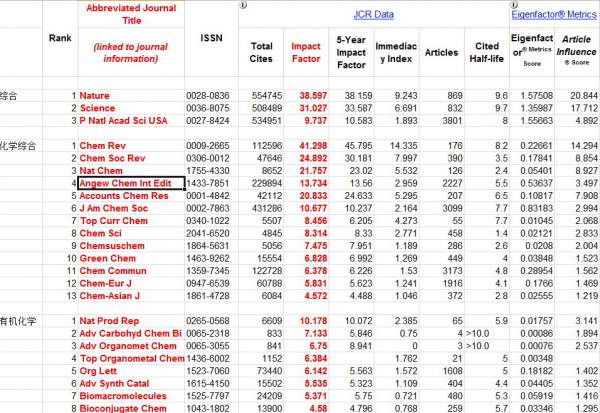Select the Rank column header
The image size is (600, 413).
pyautogui.click(x=60, y=38)
